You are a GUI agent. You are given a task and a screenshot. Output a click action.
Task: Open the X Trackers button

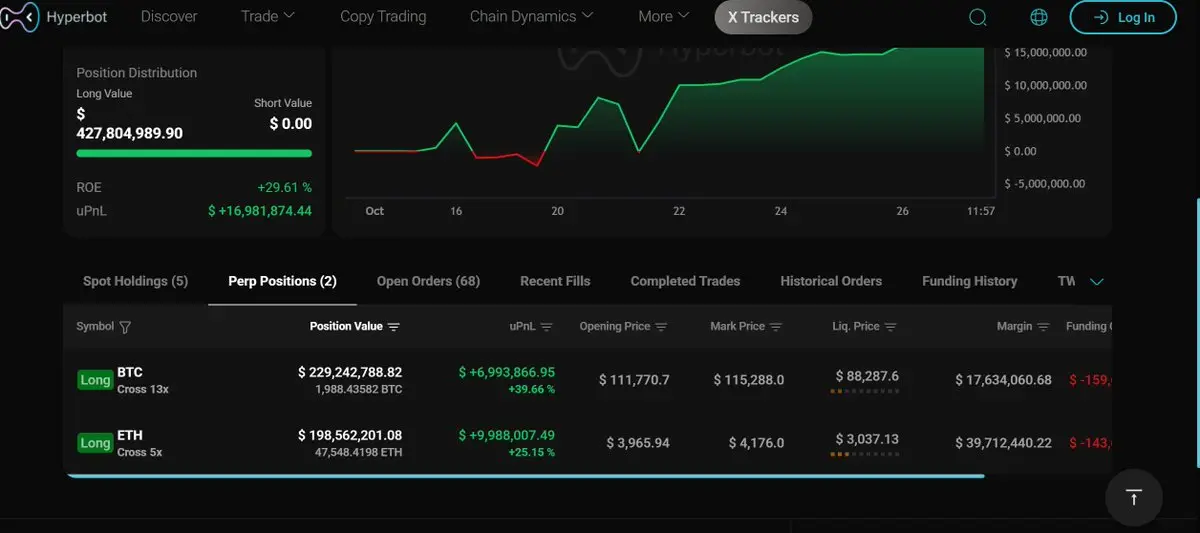point(764,17)
